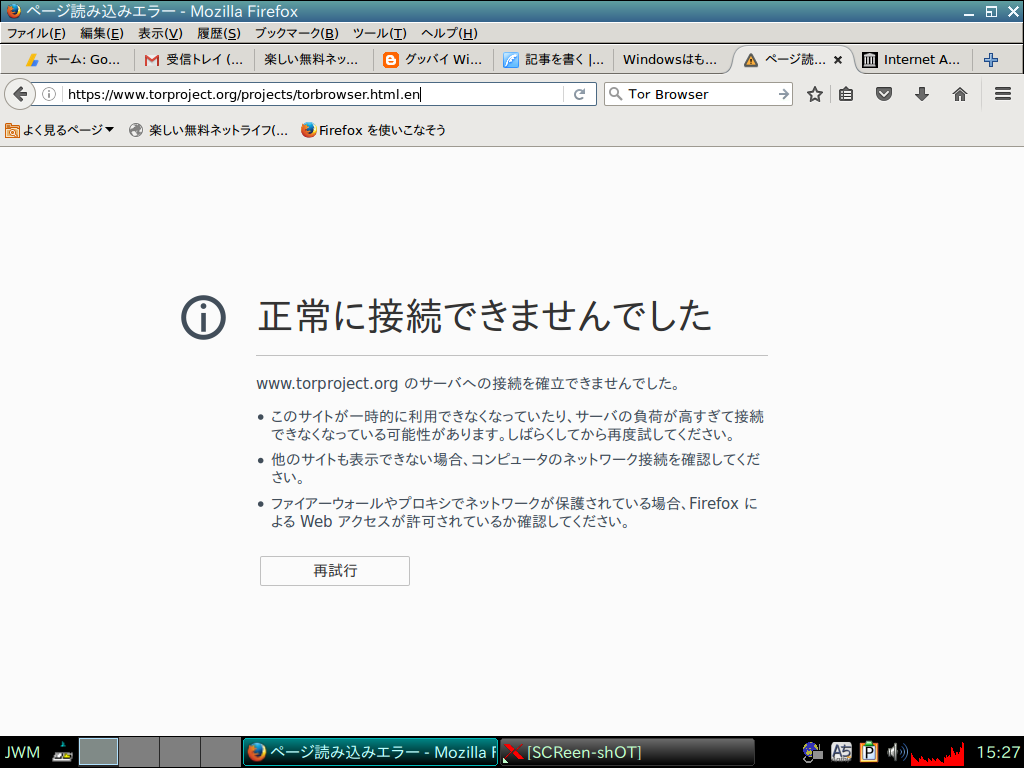Click the taskbar network connection icon
Screen dimensions: 1024x768
[x=63, y=752]
